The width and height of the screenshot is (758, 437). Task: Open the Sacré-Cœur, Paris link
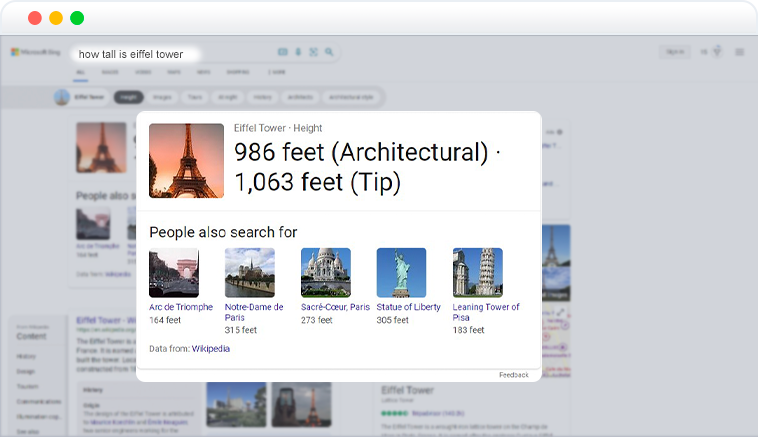coord(335,307)
